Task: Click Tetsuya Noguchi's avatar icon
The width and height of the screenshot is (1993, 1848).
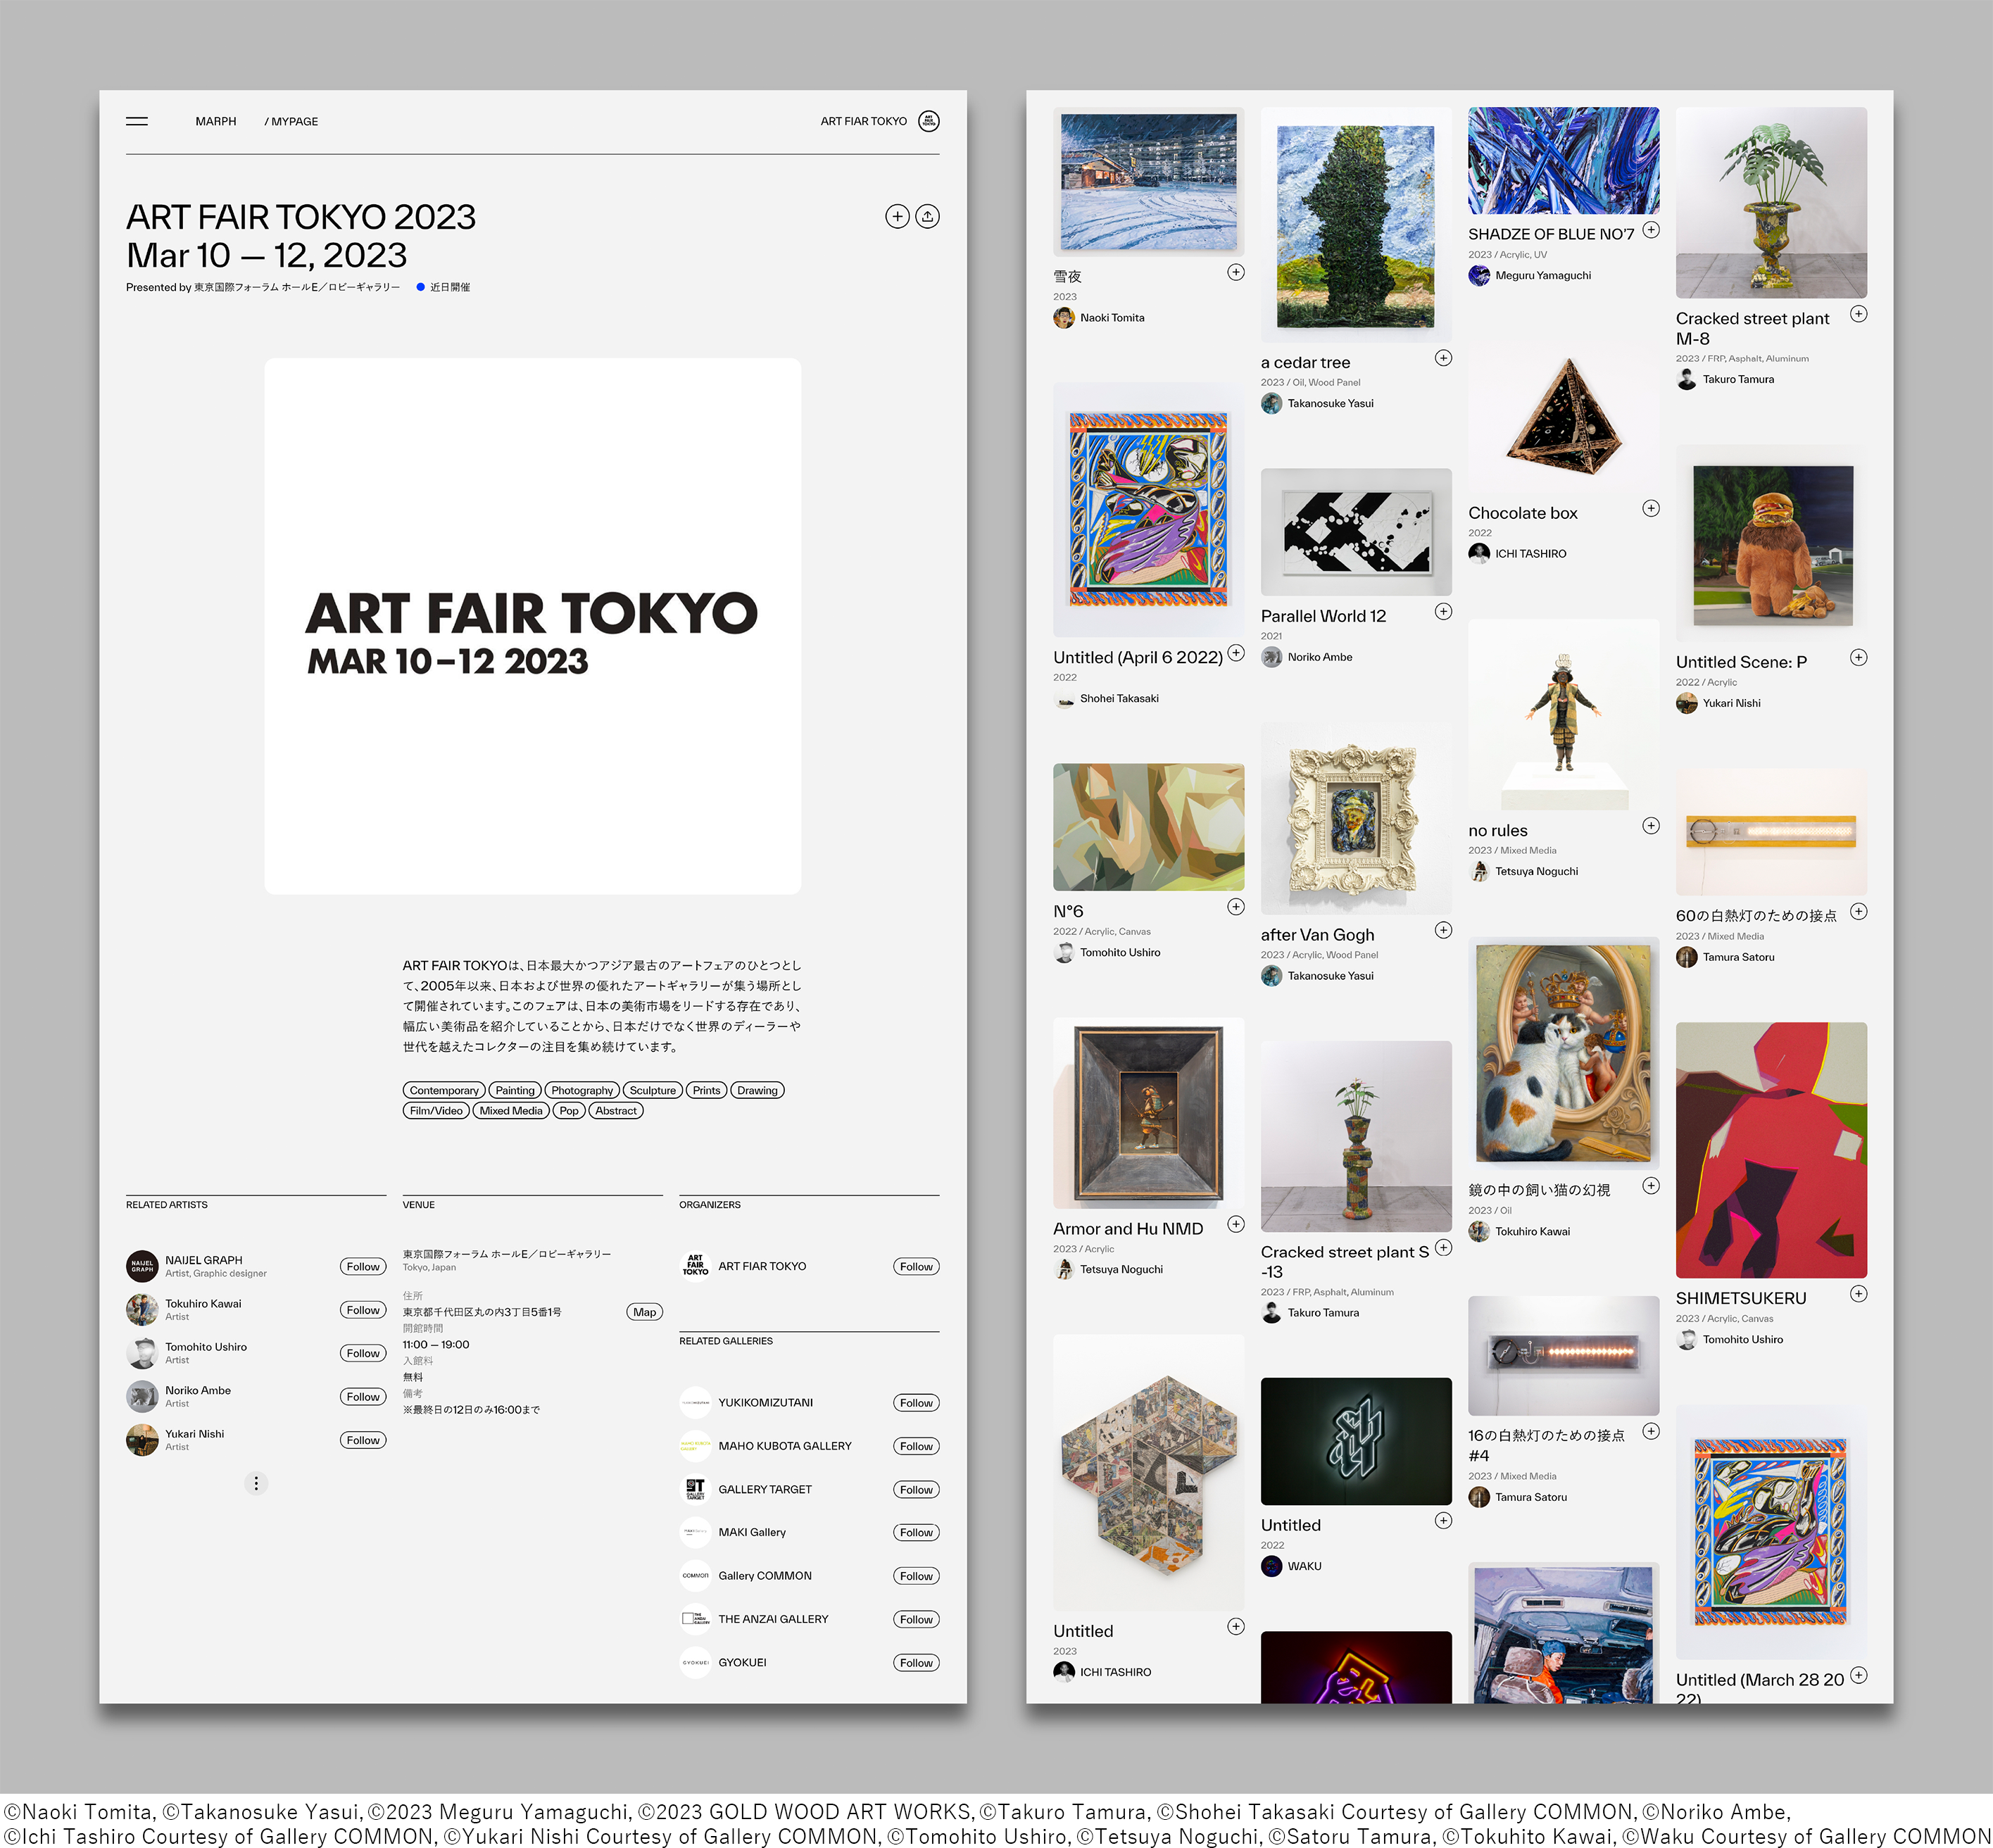Action: pos(1480,871)
